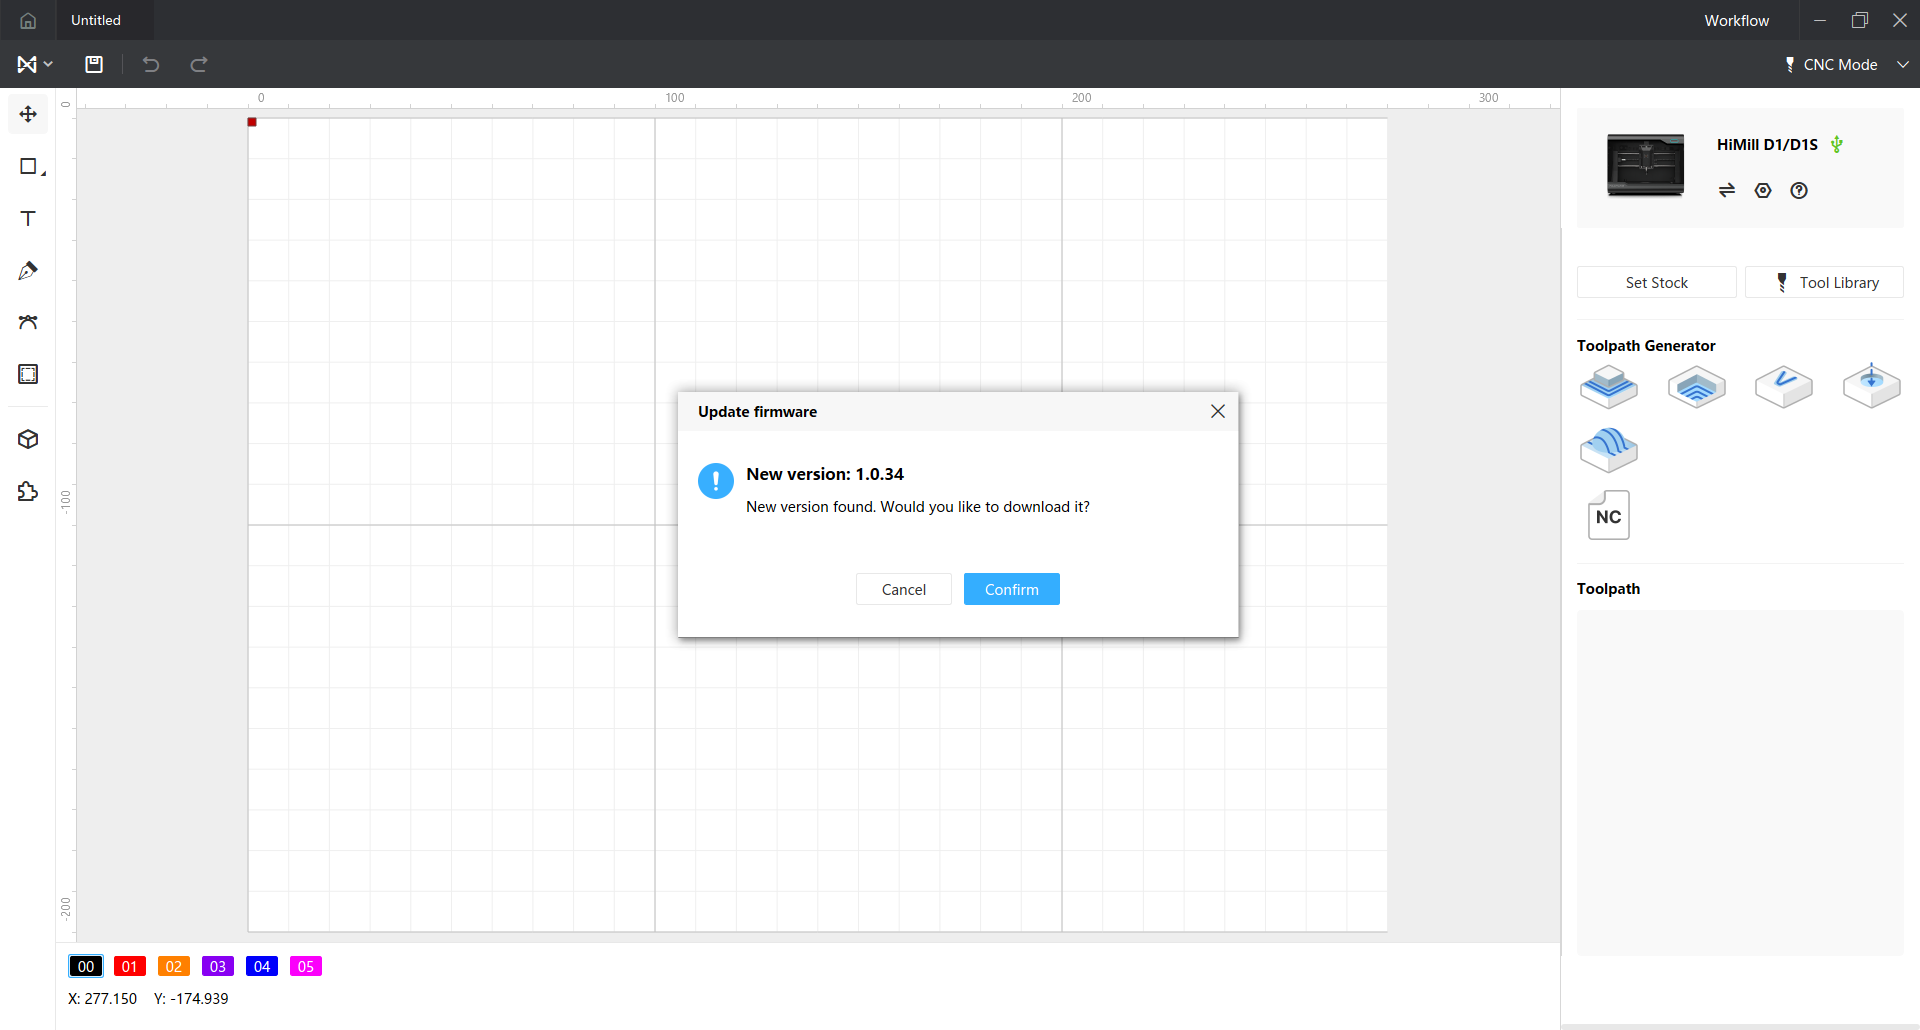The width and height of the screenshot is (1920, 1030).
Task: Click the device help question icon
Action: point(1799,191)
